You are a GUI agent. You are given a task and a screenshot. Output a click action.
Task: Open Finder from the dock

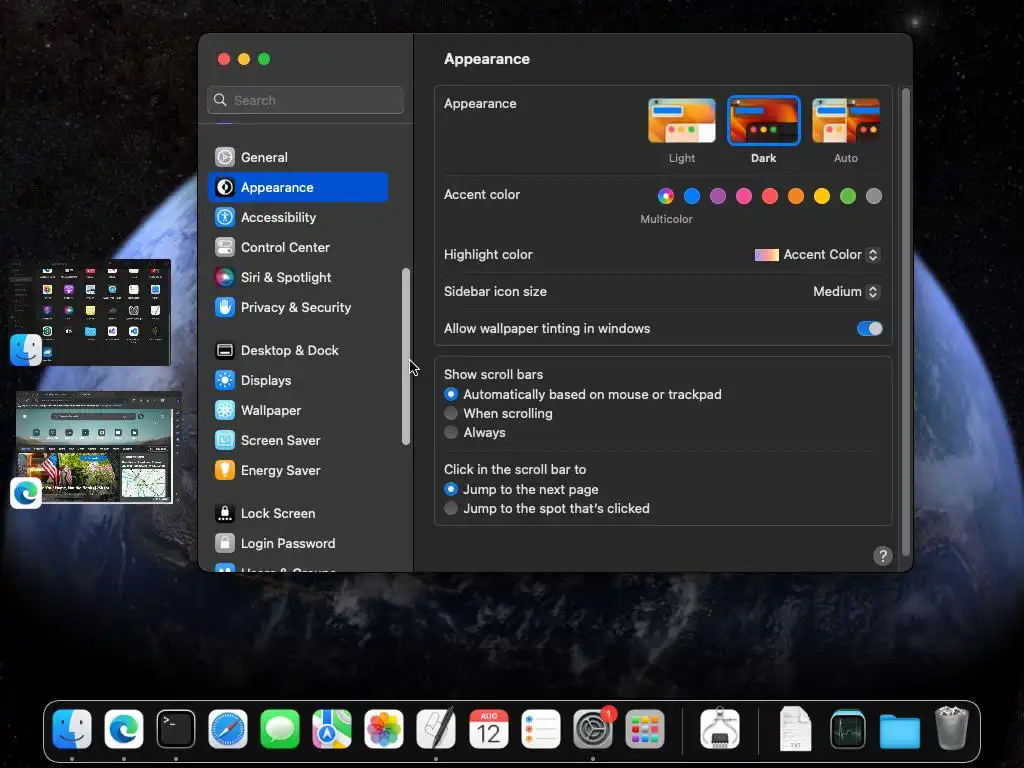(x=72, y=729)
